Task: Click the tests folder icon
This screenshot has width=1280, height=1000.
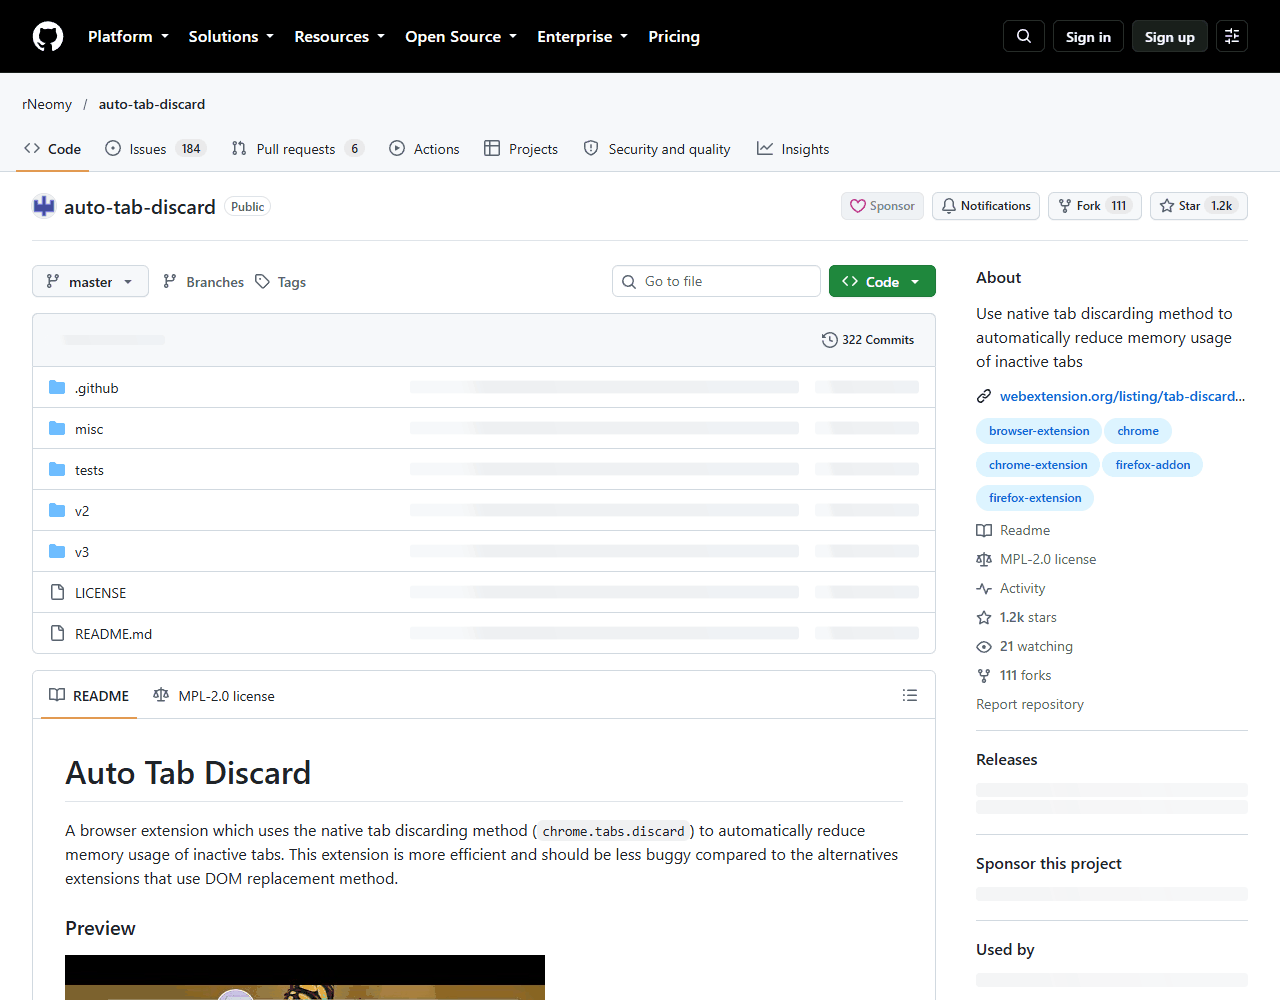Action: pos(57,469)
